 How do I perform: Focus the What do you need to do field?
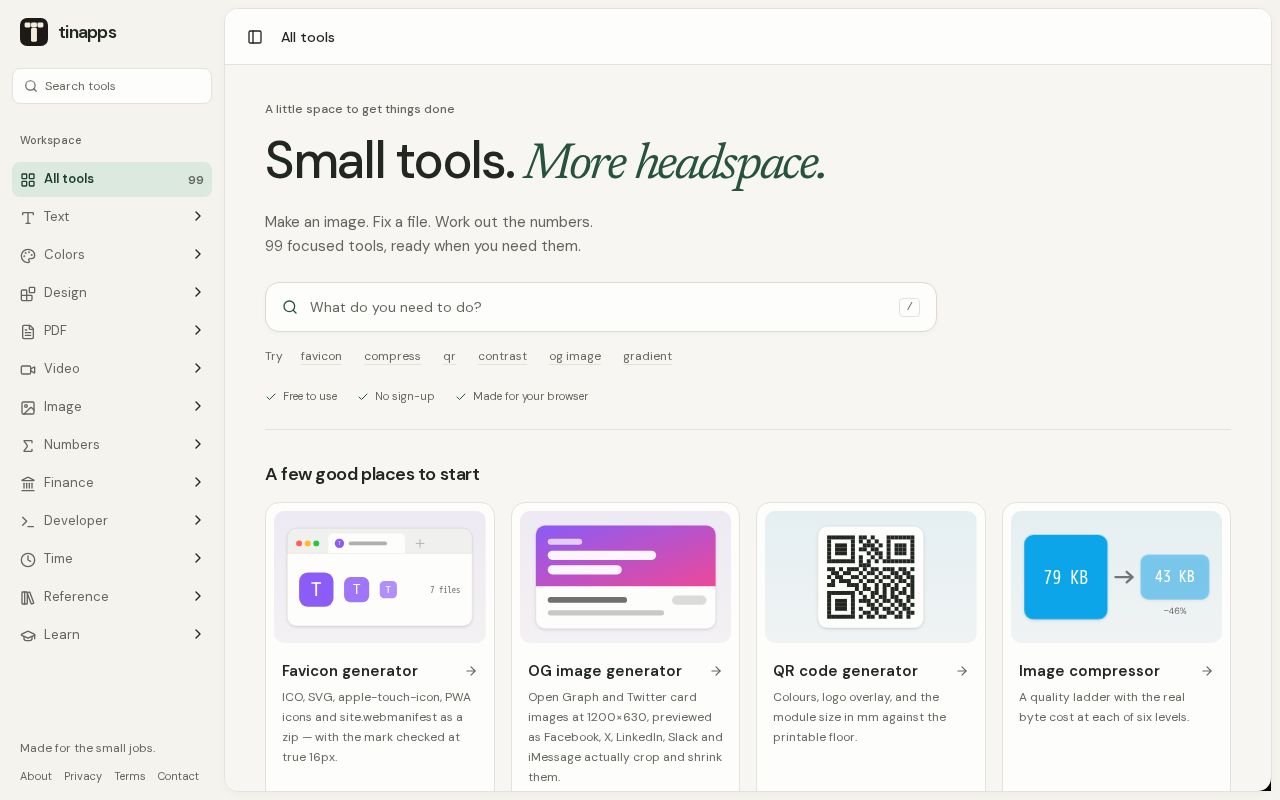click(601, 307)
